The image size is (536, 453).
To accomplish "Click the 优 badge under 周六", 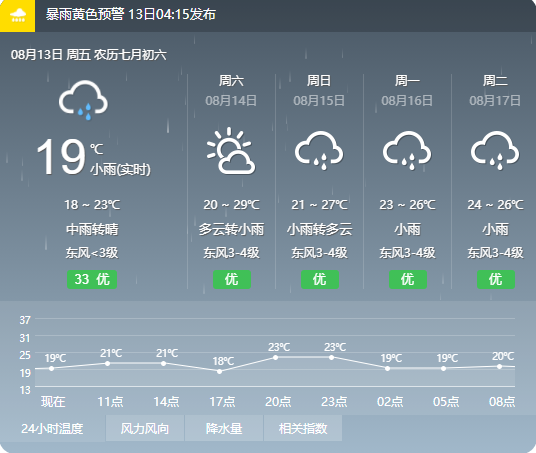I will pyautogui.click(x=232, y=279).
